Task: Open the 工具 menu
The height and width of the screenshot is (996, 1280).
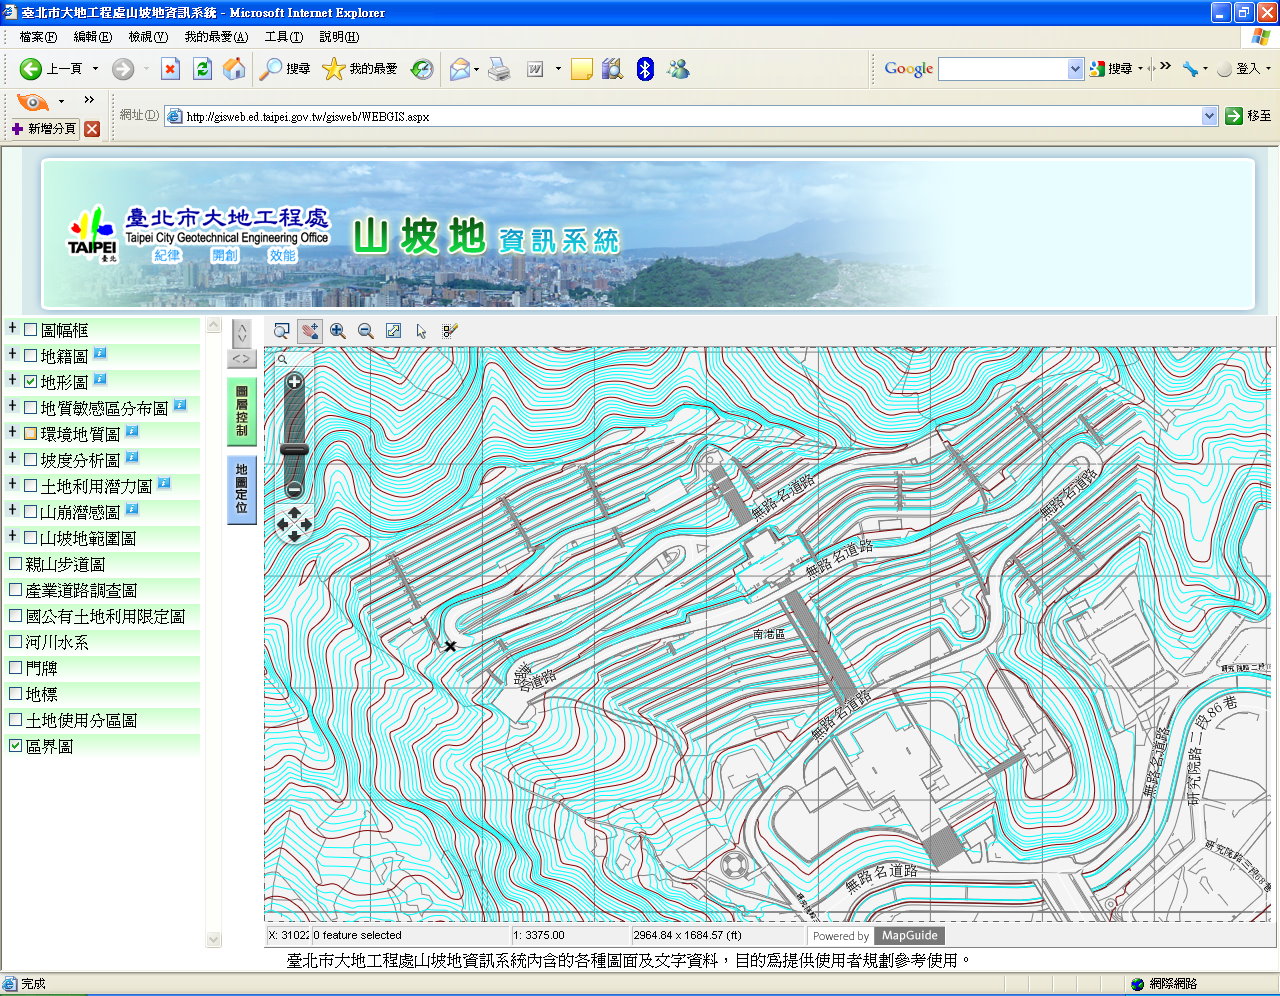Action: 284,37
